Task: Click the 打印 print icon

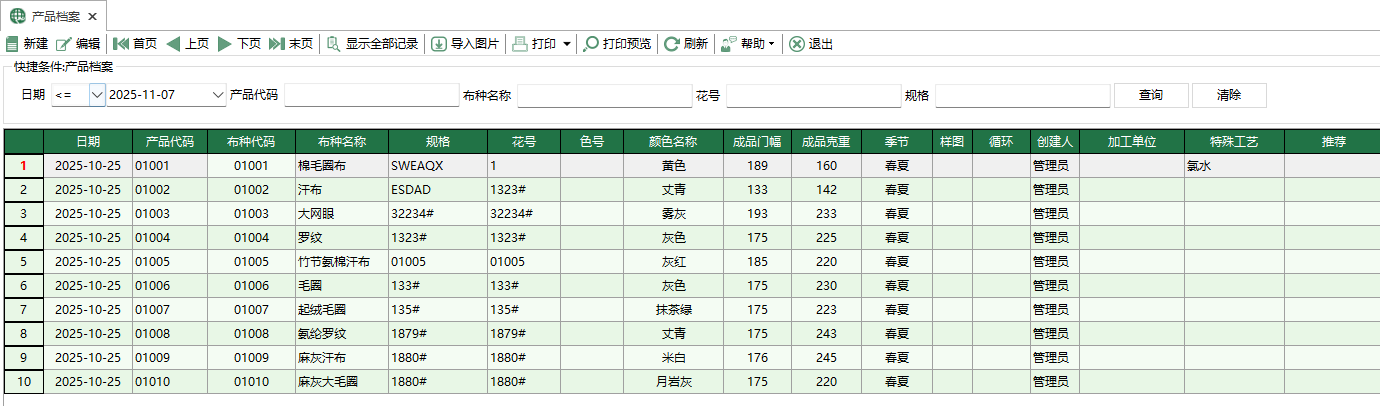Action: click(x=519, y=44)
